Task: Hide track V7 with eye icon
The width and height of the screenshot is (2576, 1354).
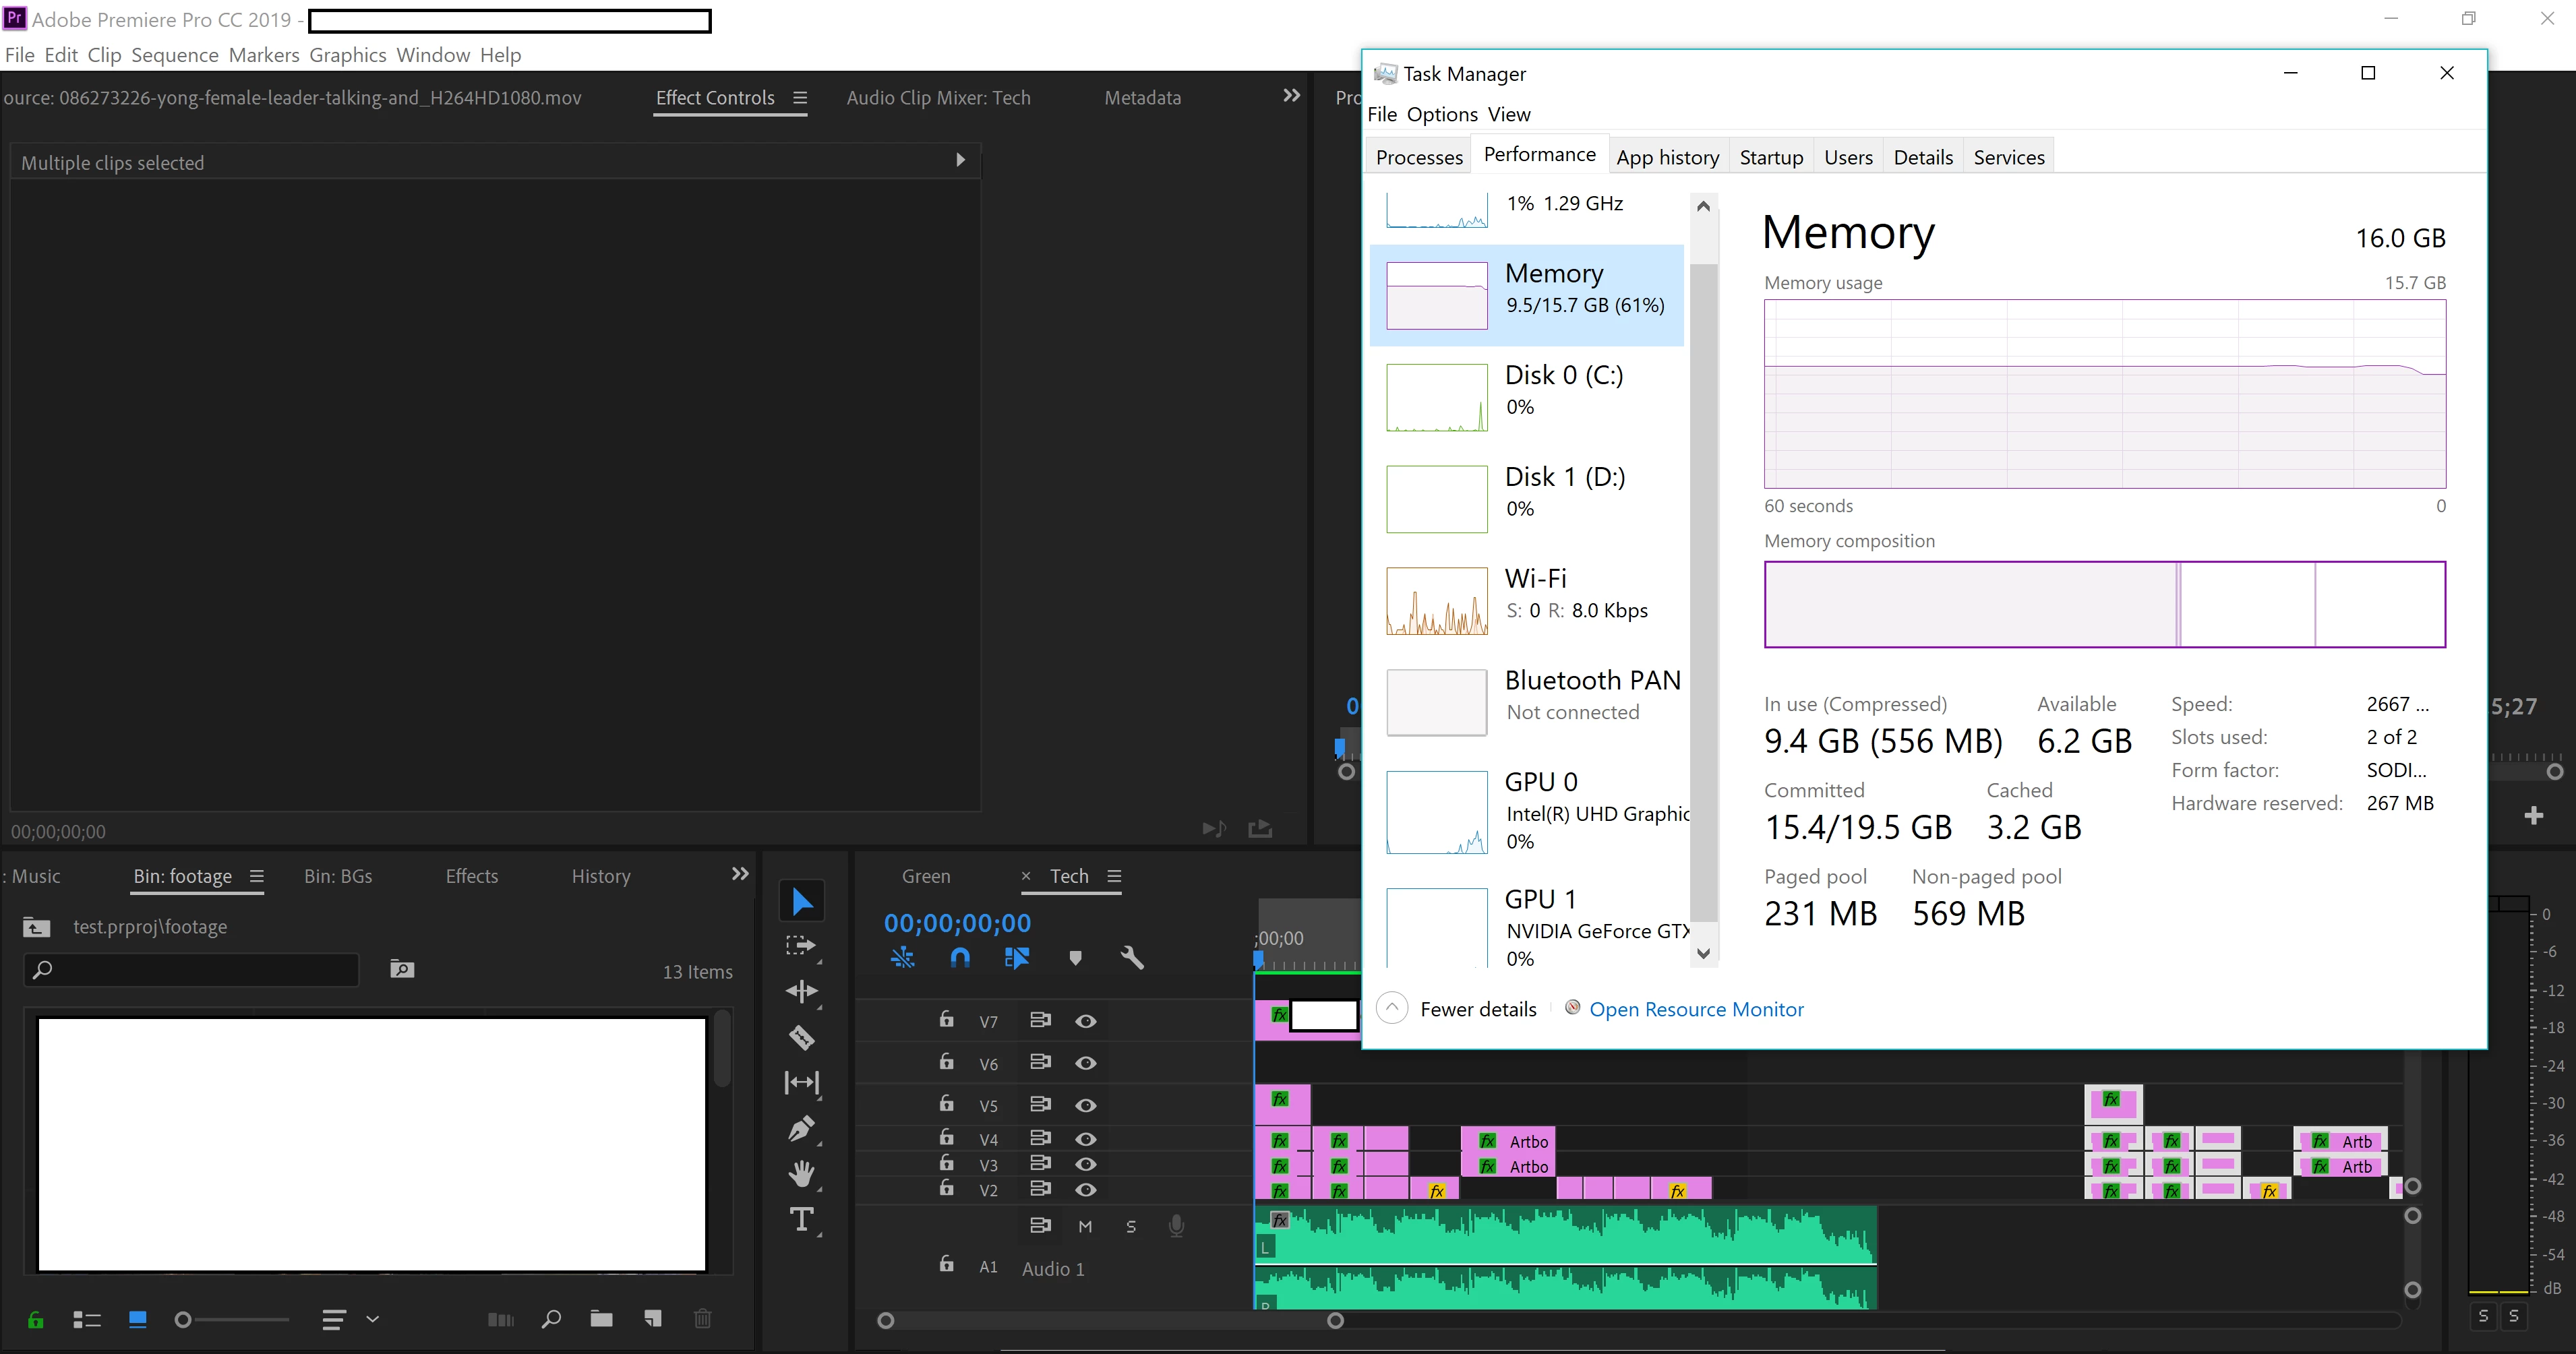Action: [1086, 1021]
